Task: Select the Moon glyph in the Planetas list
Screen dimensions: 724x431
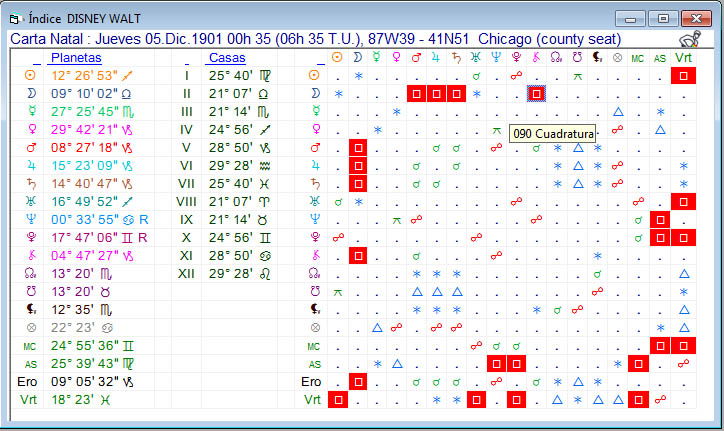Action: click(x=31, y=93)
